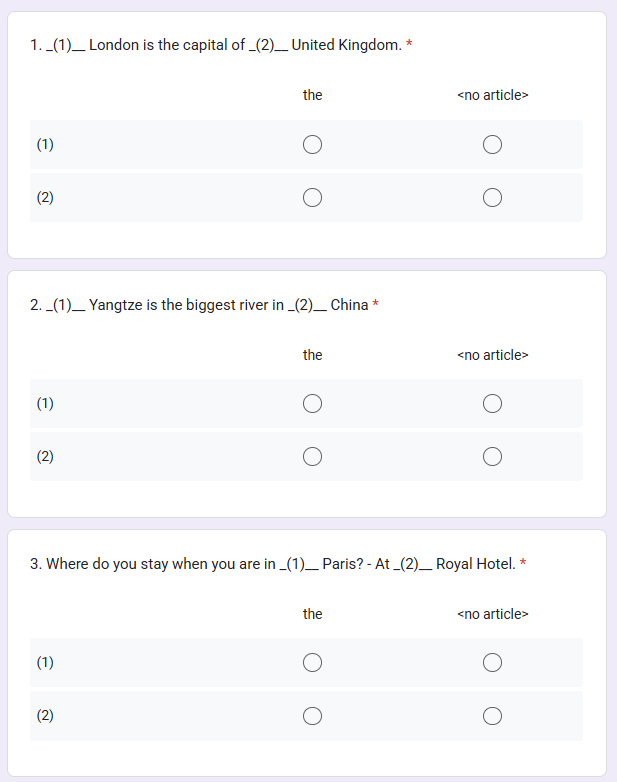Screen dimensions: 617x782
Task: Select '<no article>' for blank (2) in question 1
Action: (x=492, y=197)
